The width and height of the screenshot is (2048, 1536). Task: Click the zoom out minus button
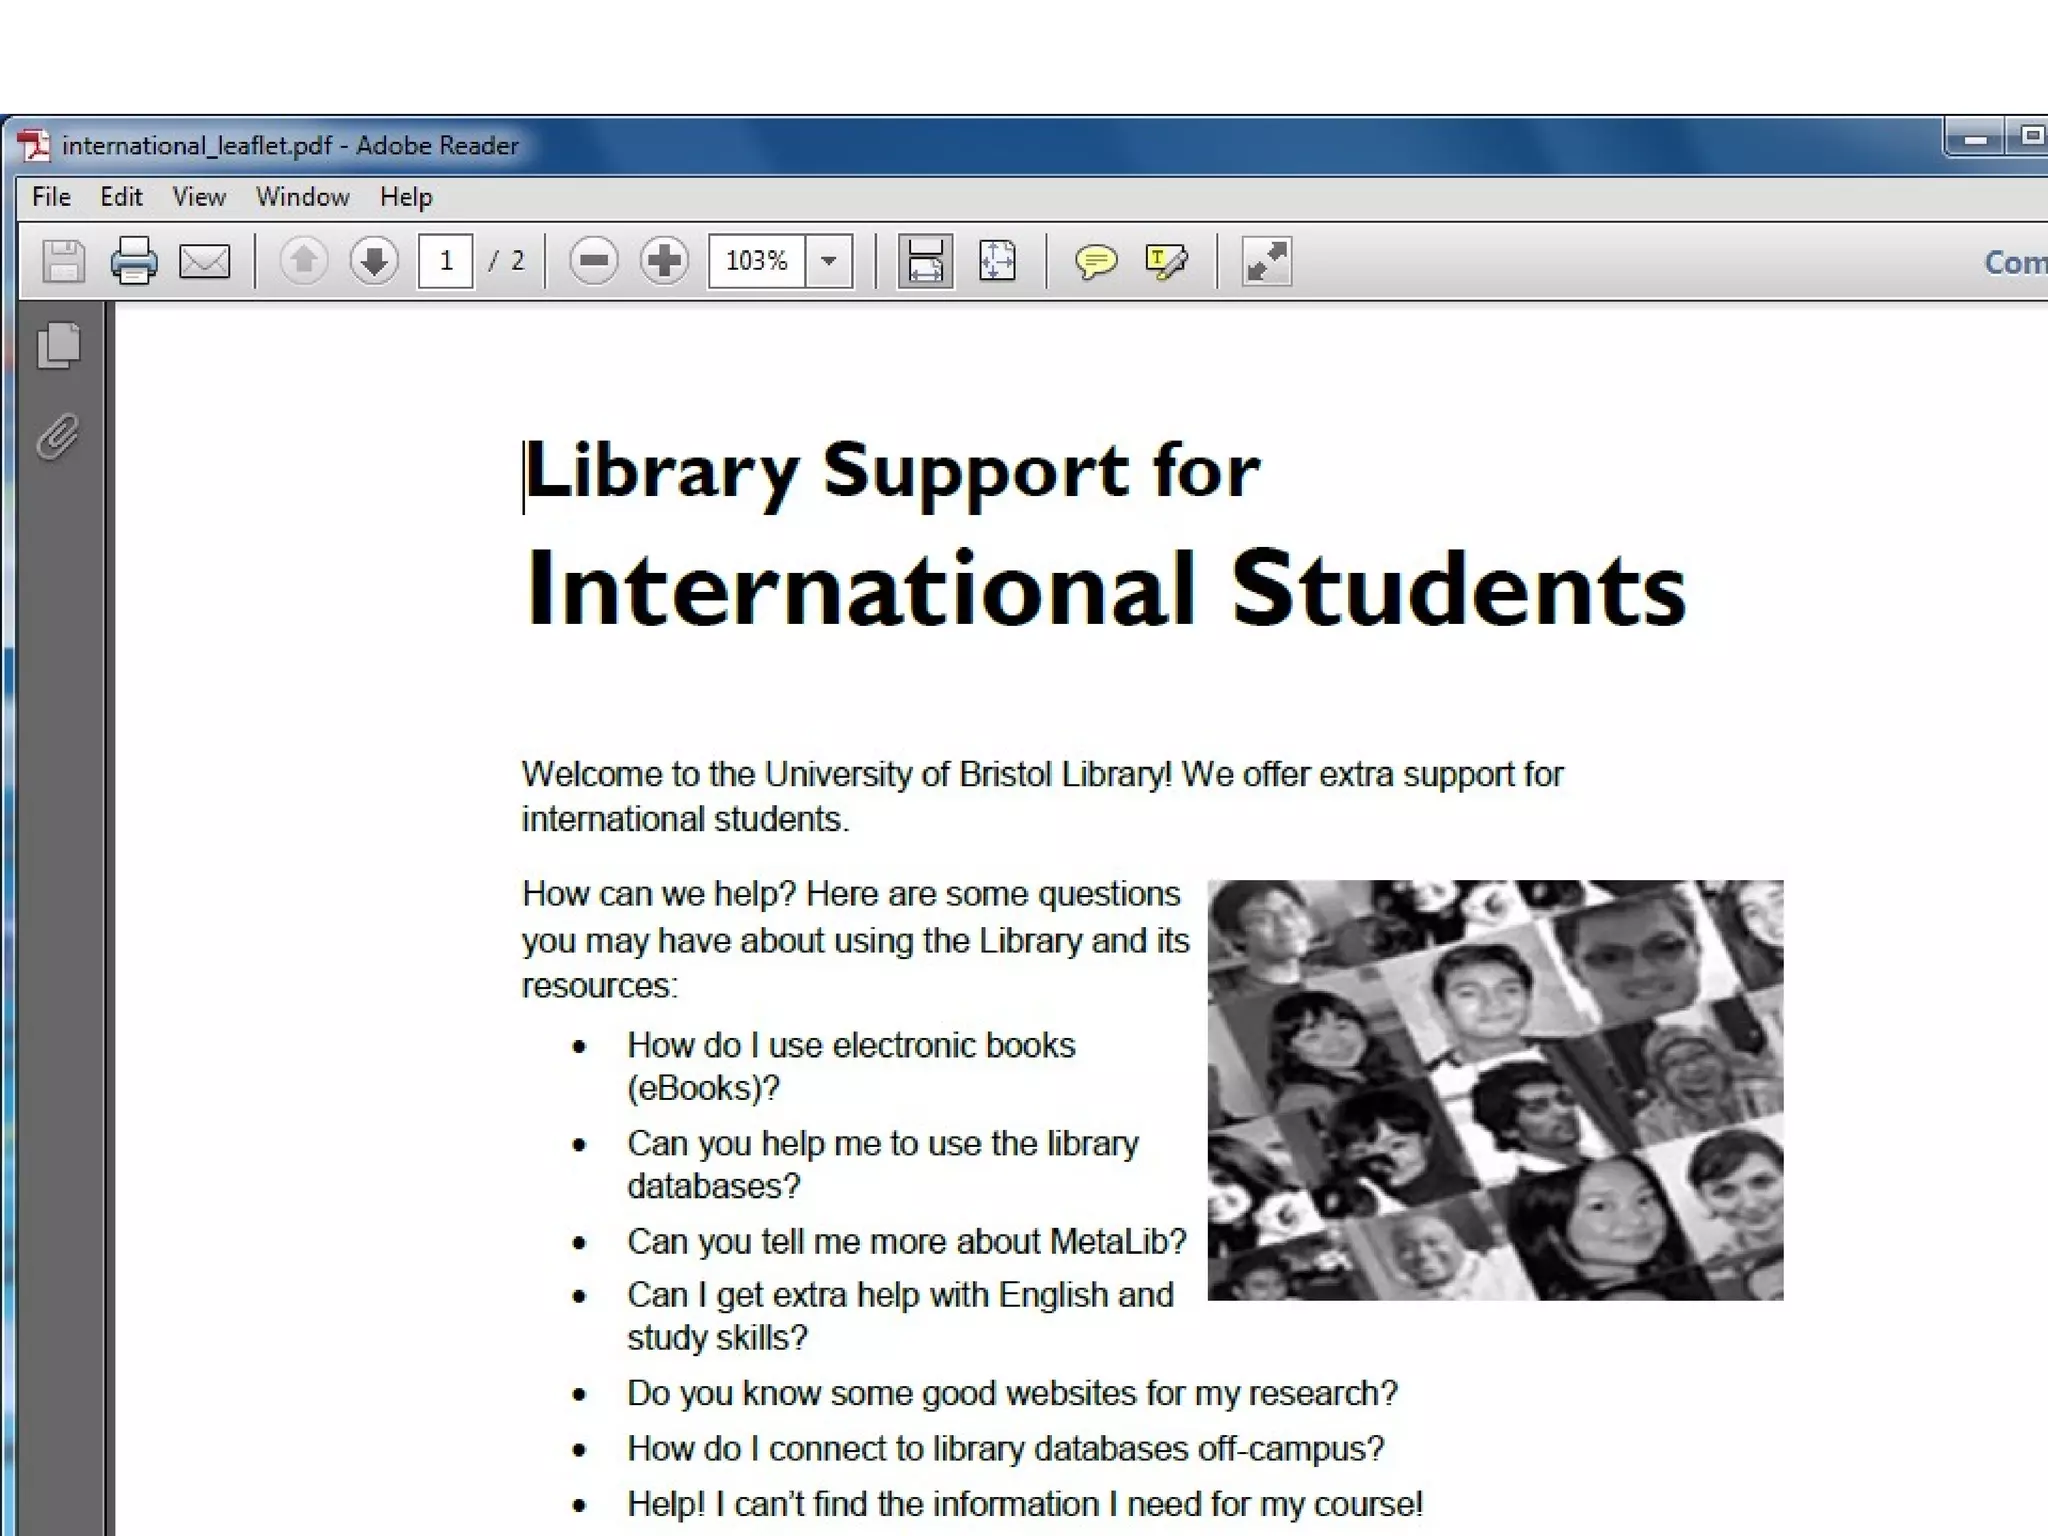click(x=593, y=262)
